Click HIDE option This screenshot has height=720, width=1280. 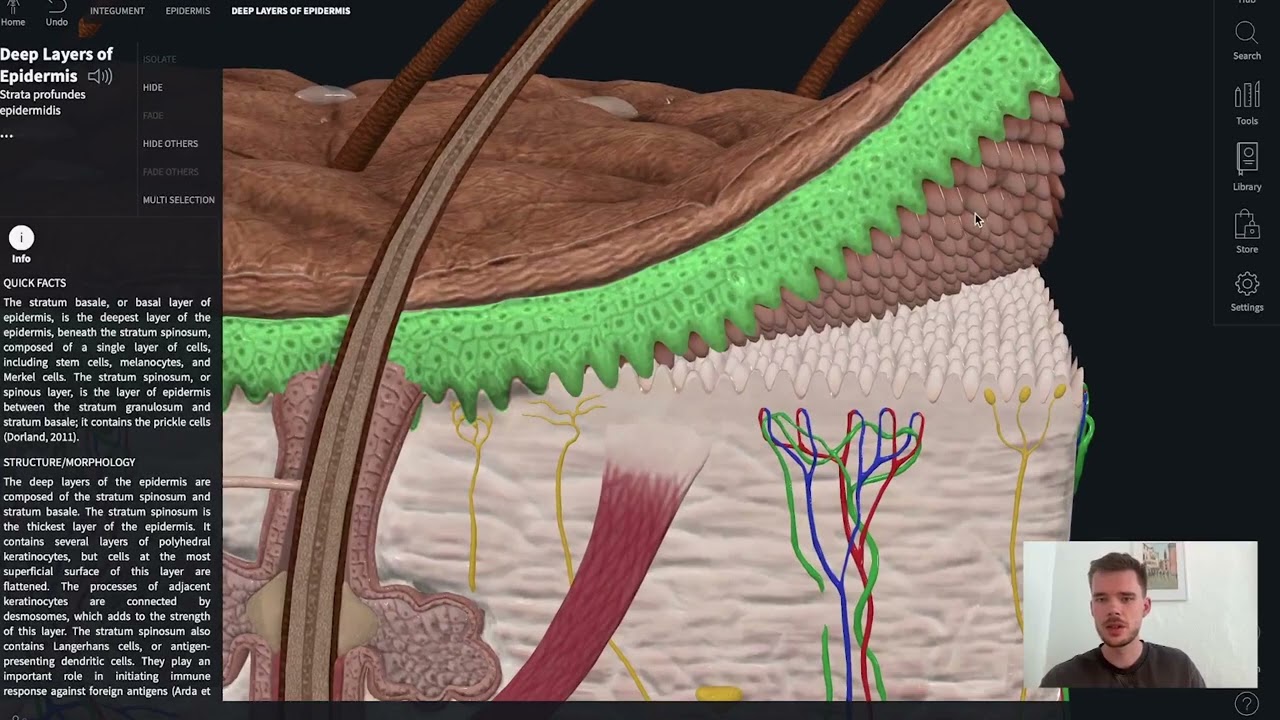pyautogui.click(x=152, y=88)
